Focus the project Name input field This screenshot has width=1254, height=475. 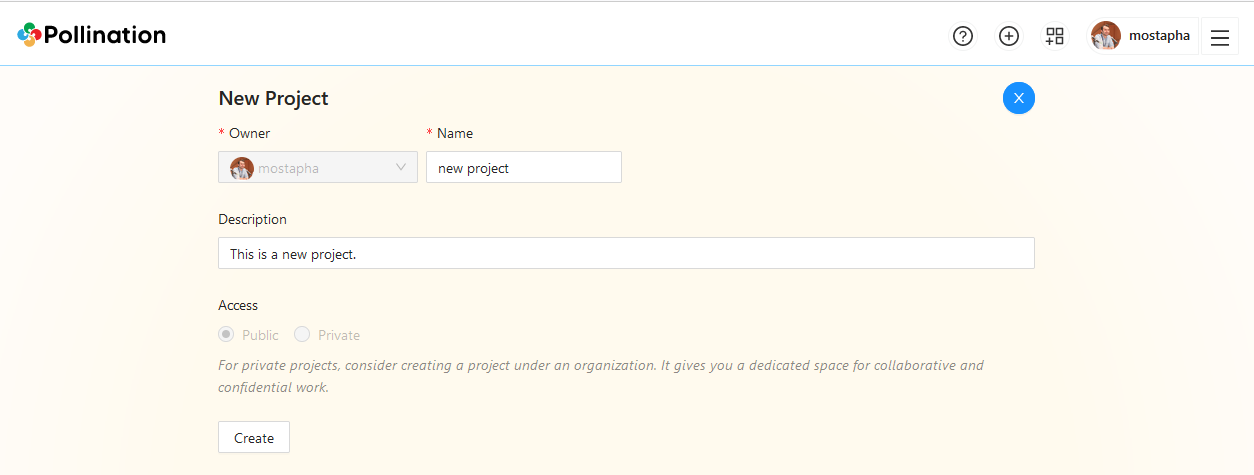(x=523, y=168)
